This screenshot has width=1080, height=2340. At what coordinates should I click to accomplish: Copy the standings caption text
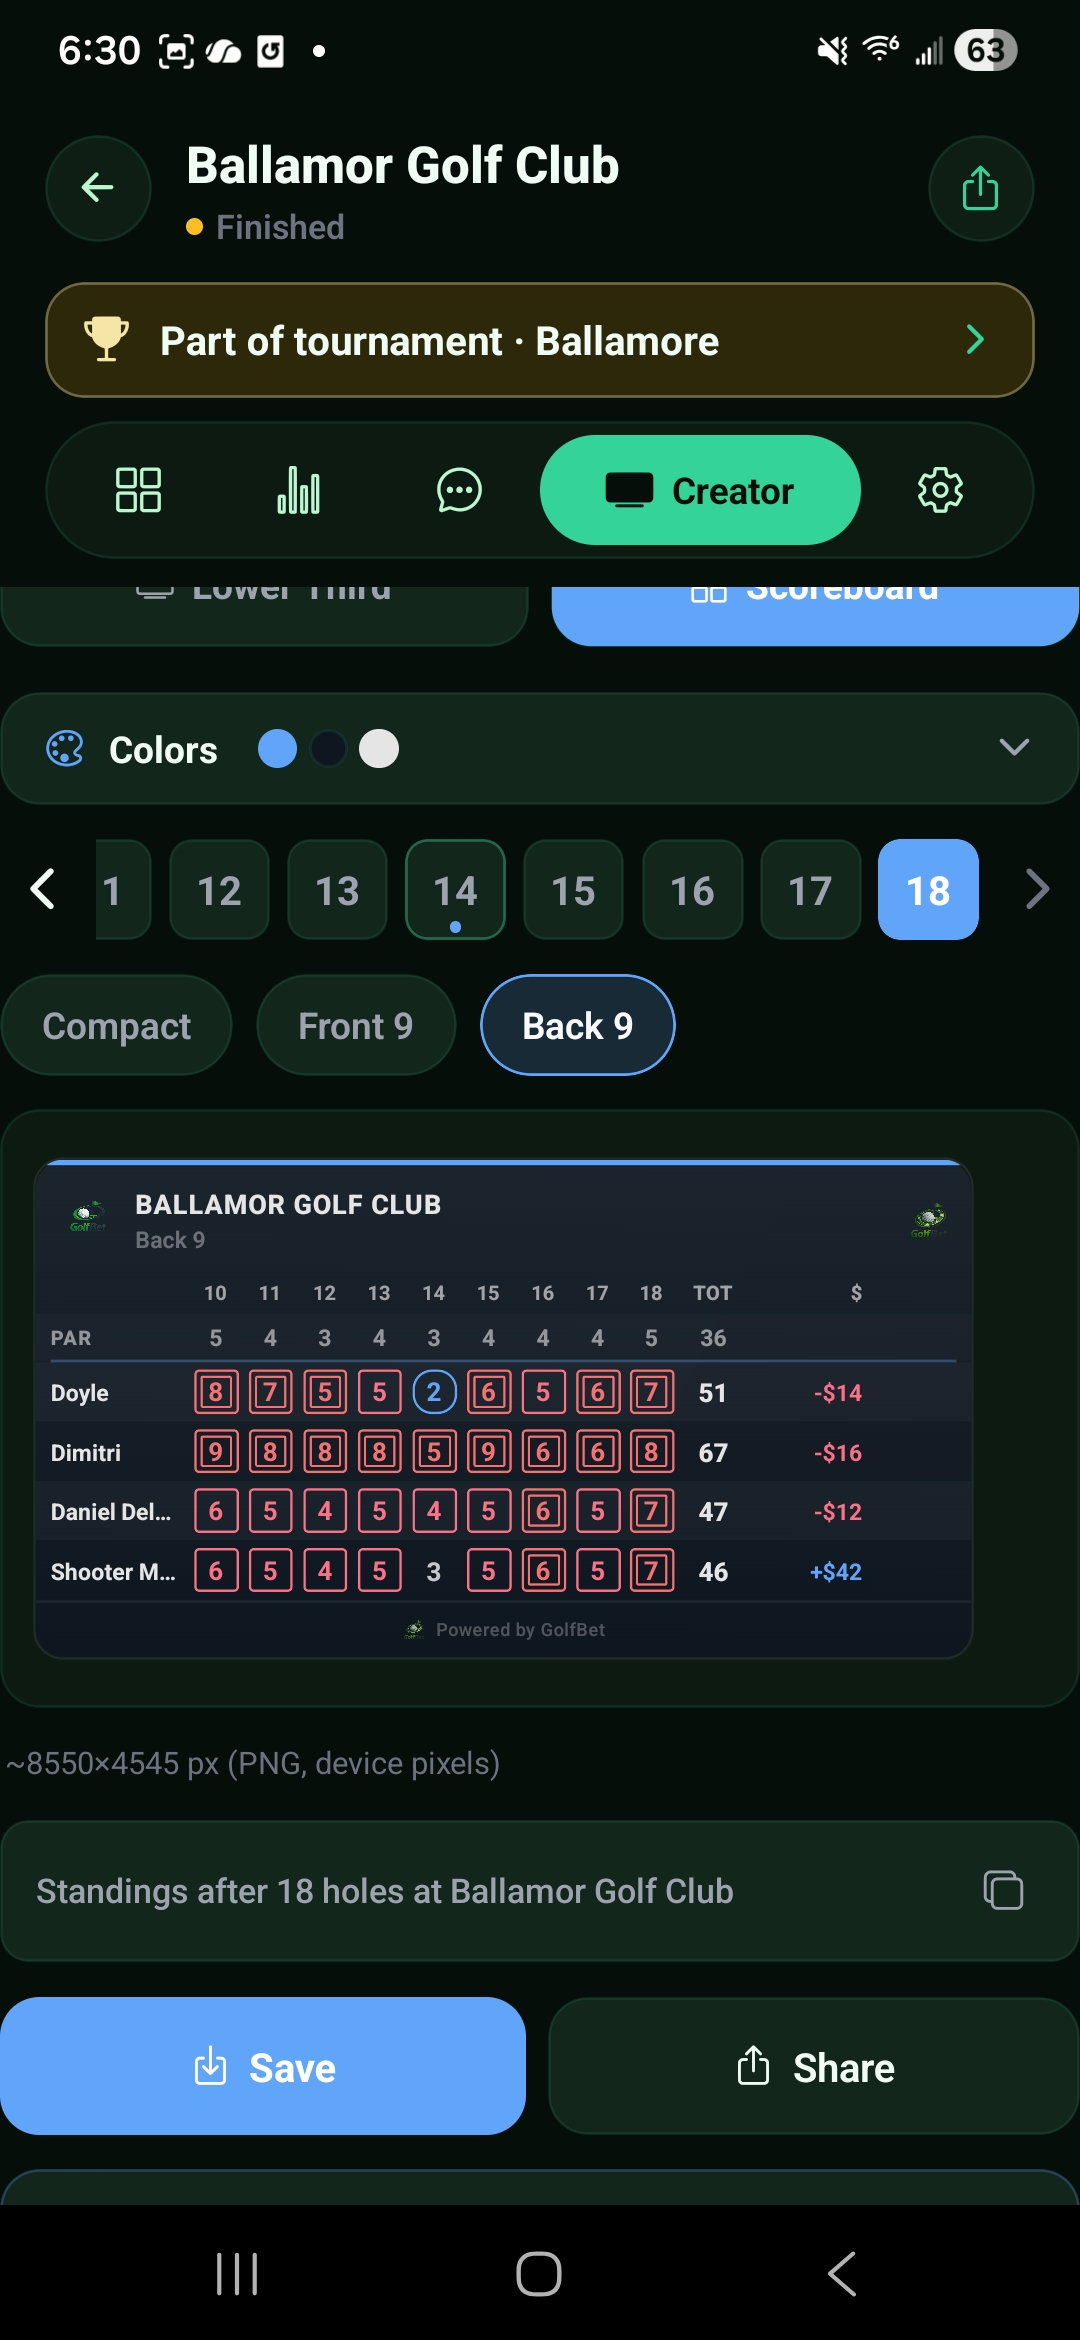coord(1003,1890)
